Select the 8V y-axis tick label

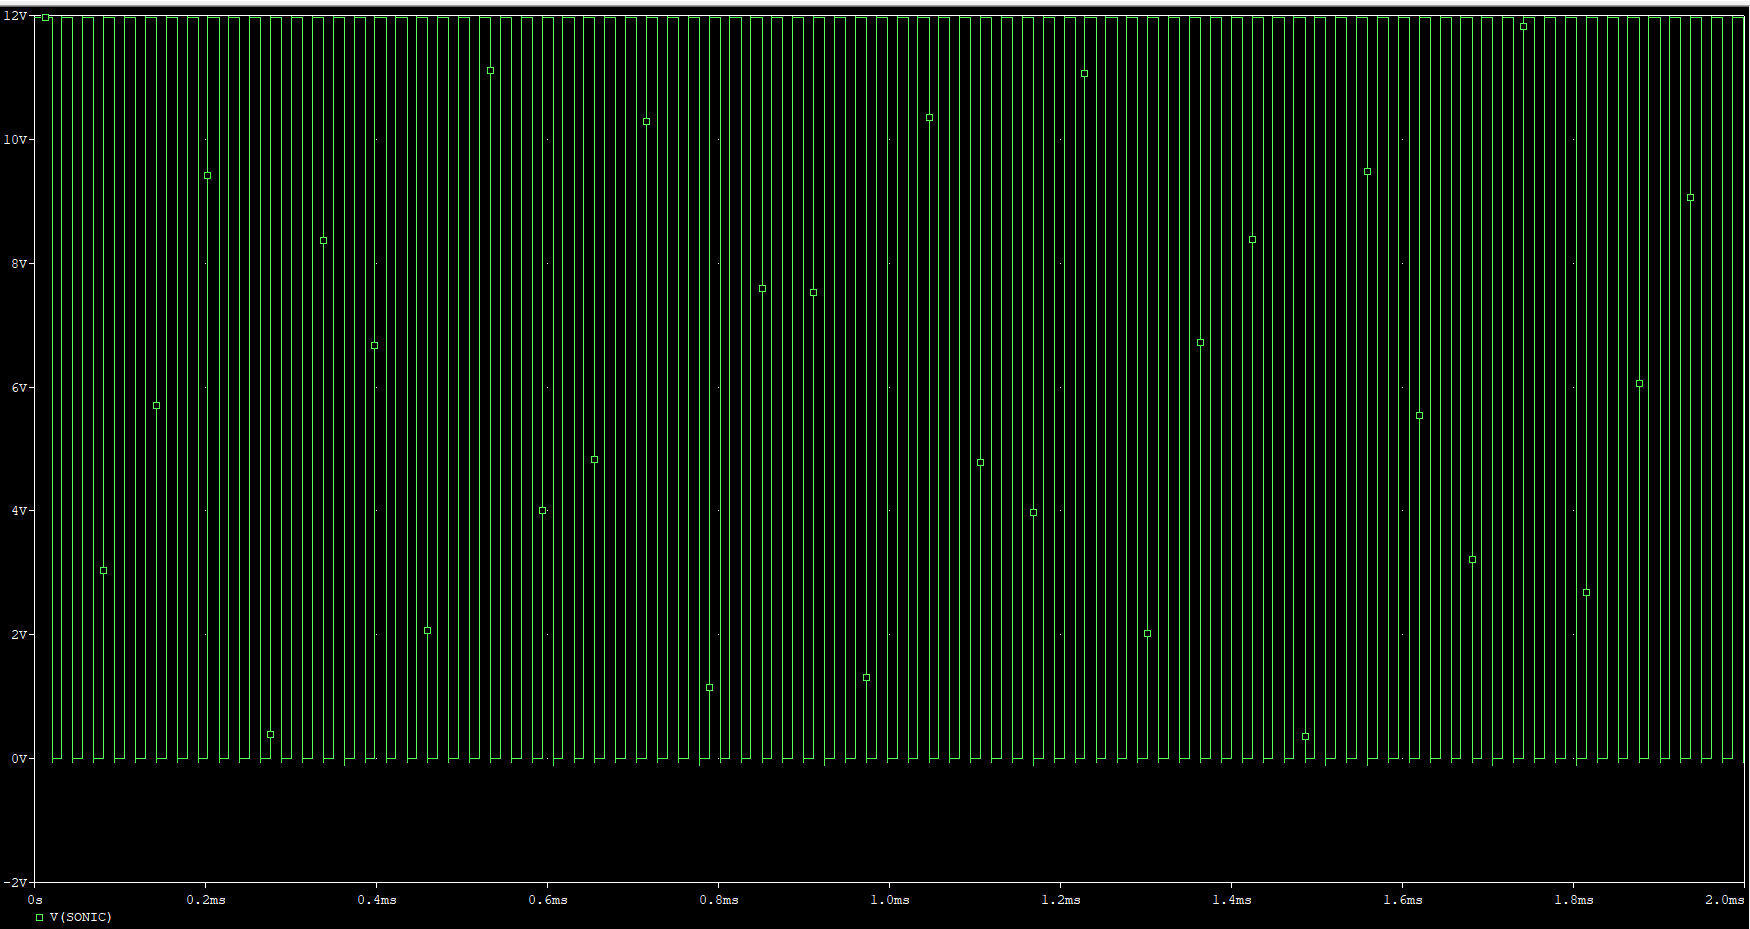(x=19, y=264)
